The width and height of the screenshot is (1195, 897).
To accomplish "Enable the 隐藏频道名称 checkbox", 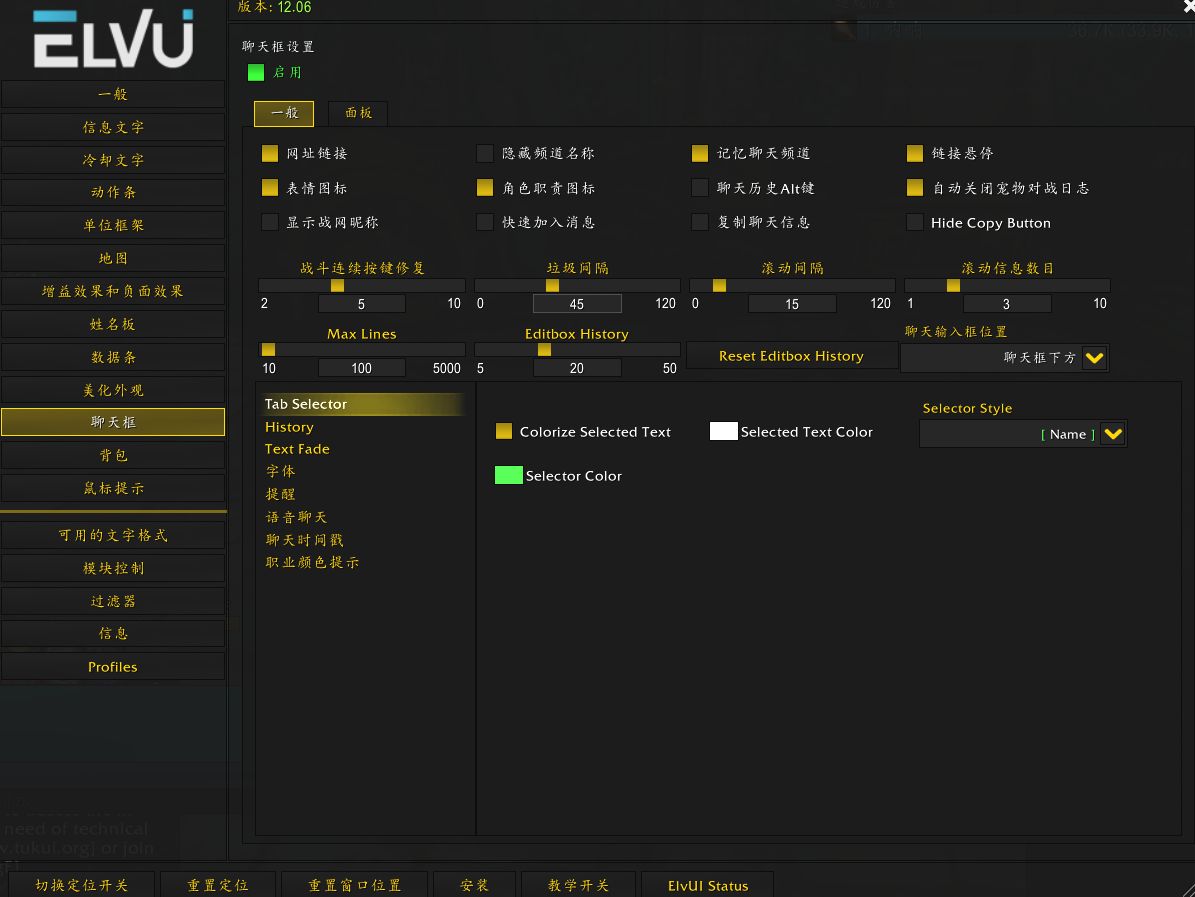I will pos(485,154).
